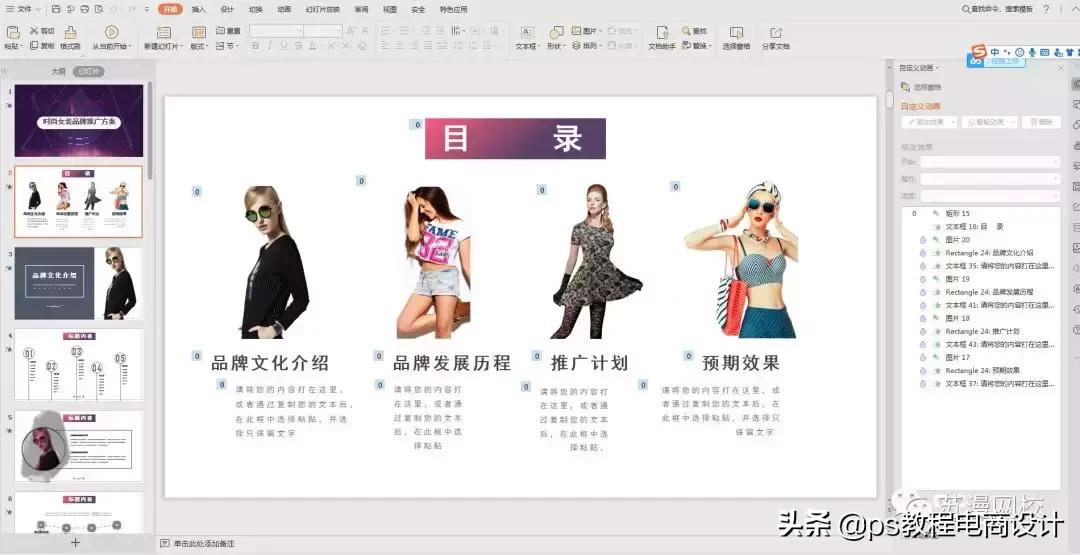Click the Sogou input method S logo

[x=979, y=52]
